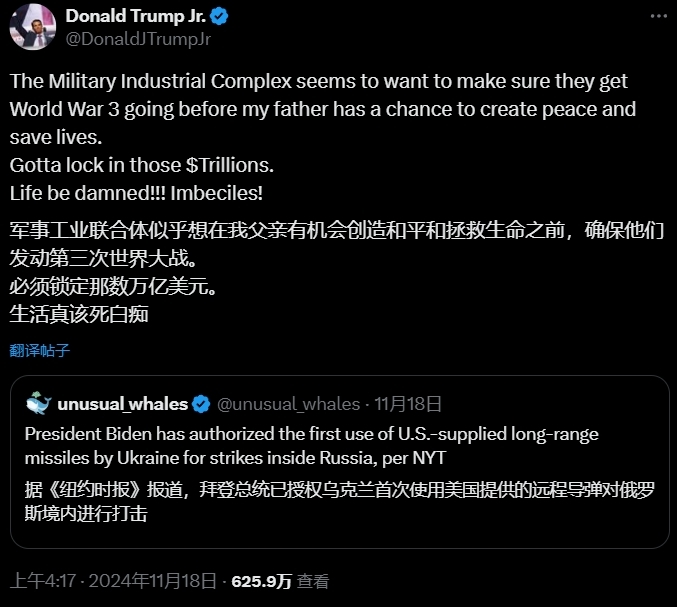Click the 翻译帖子 translate post link
The height and width of the screenshot is (607, 677).
point(40,350)
